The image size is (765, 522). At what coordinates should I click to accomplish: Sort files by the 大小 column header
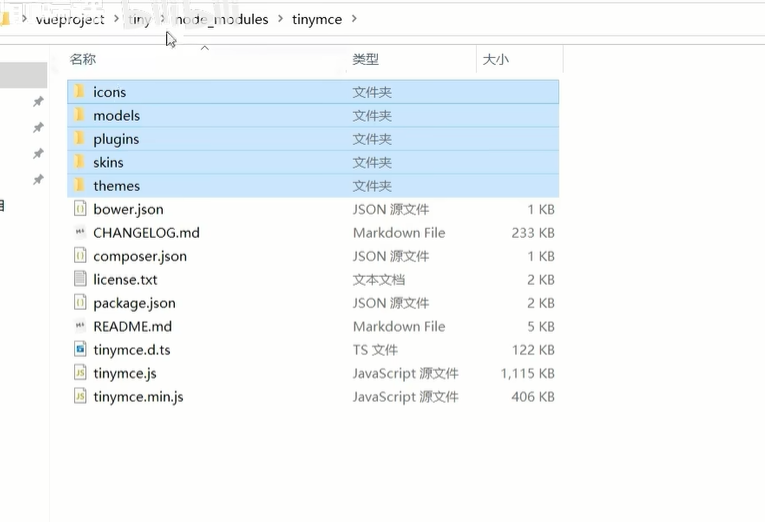click(495, 59)
